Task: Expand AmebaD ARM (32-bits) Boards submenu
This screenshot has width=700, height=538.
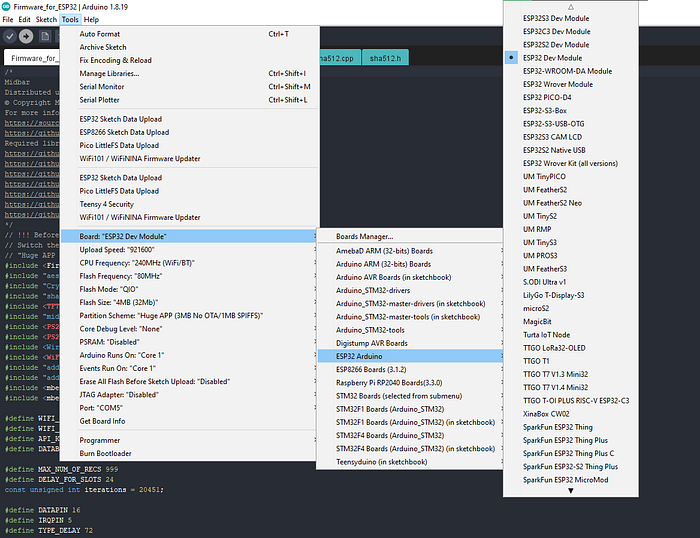Action: [410, 251]
